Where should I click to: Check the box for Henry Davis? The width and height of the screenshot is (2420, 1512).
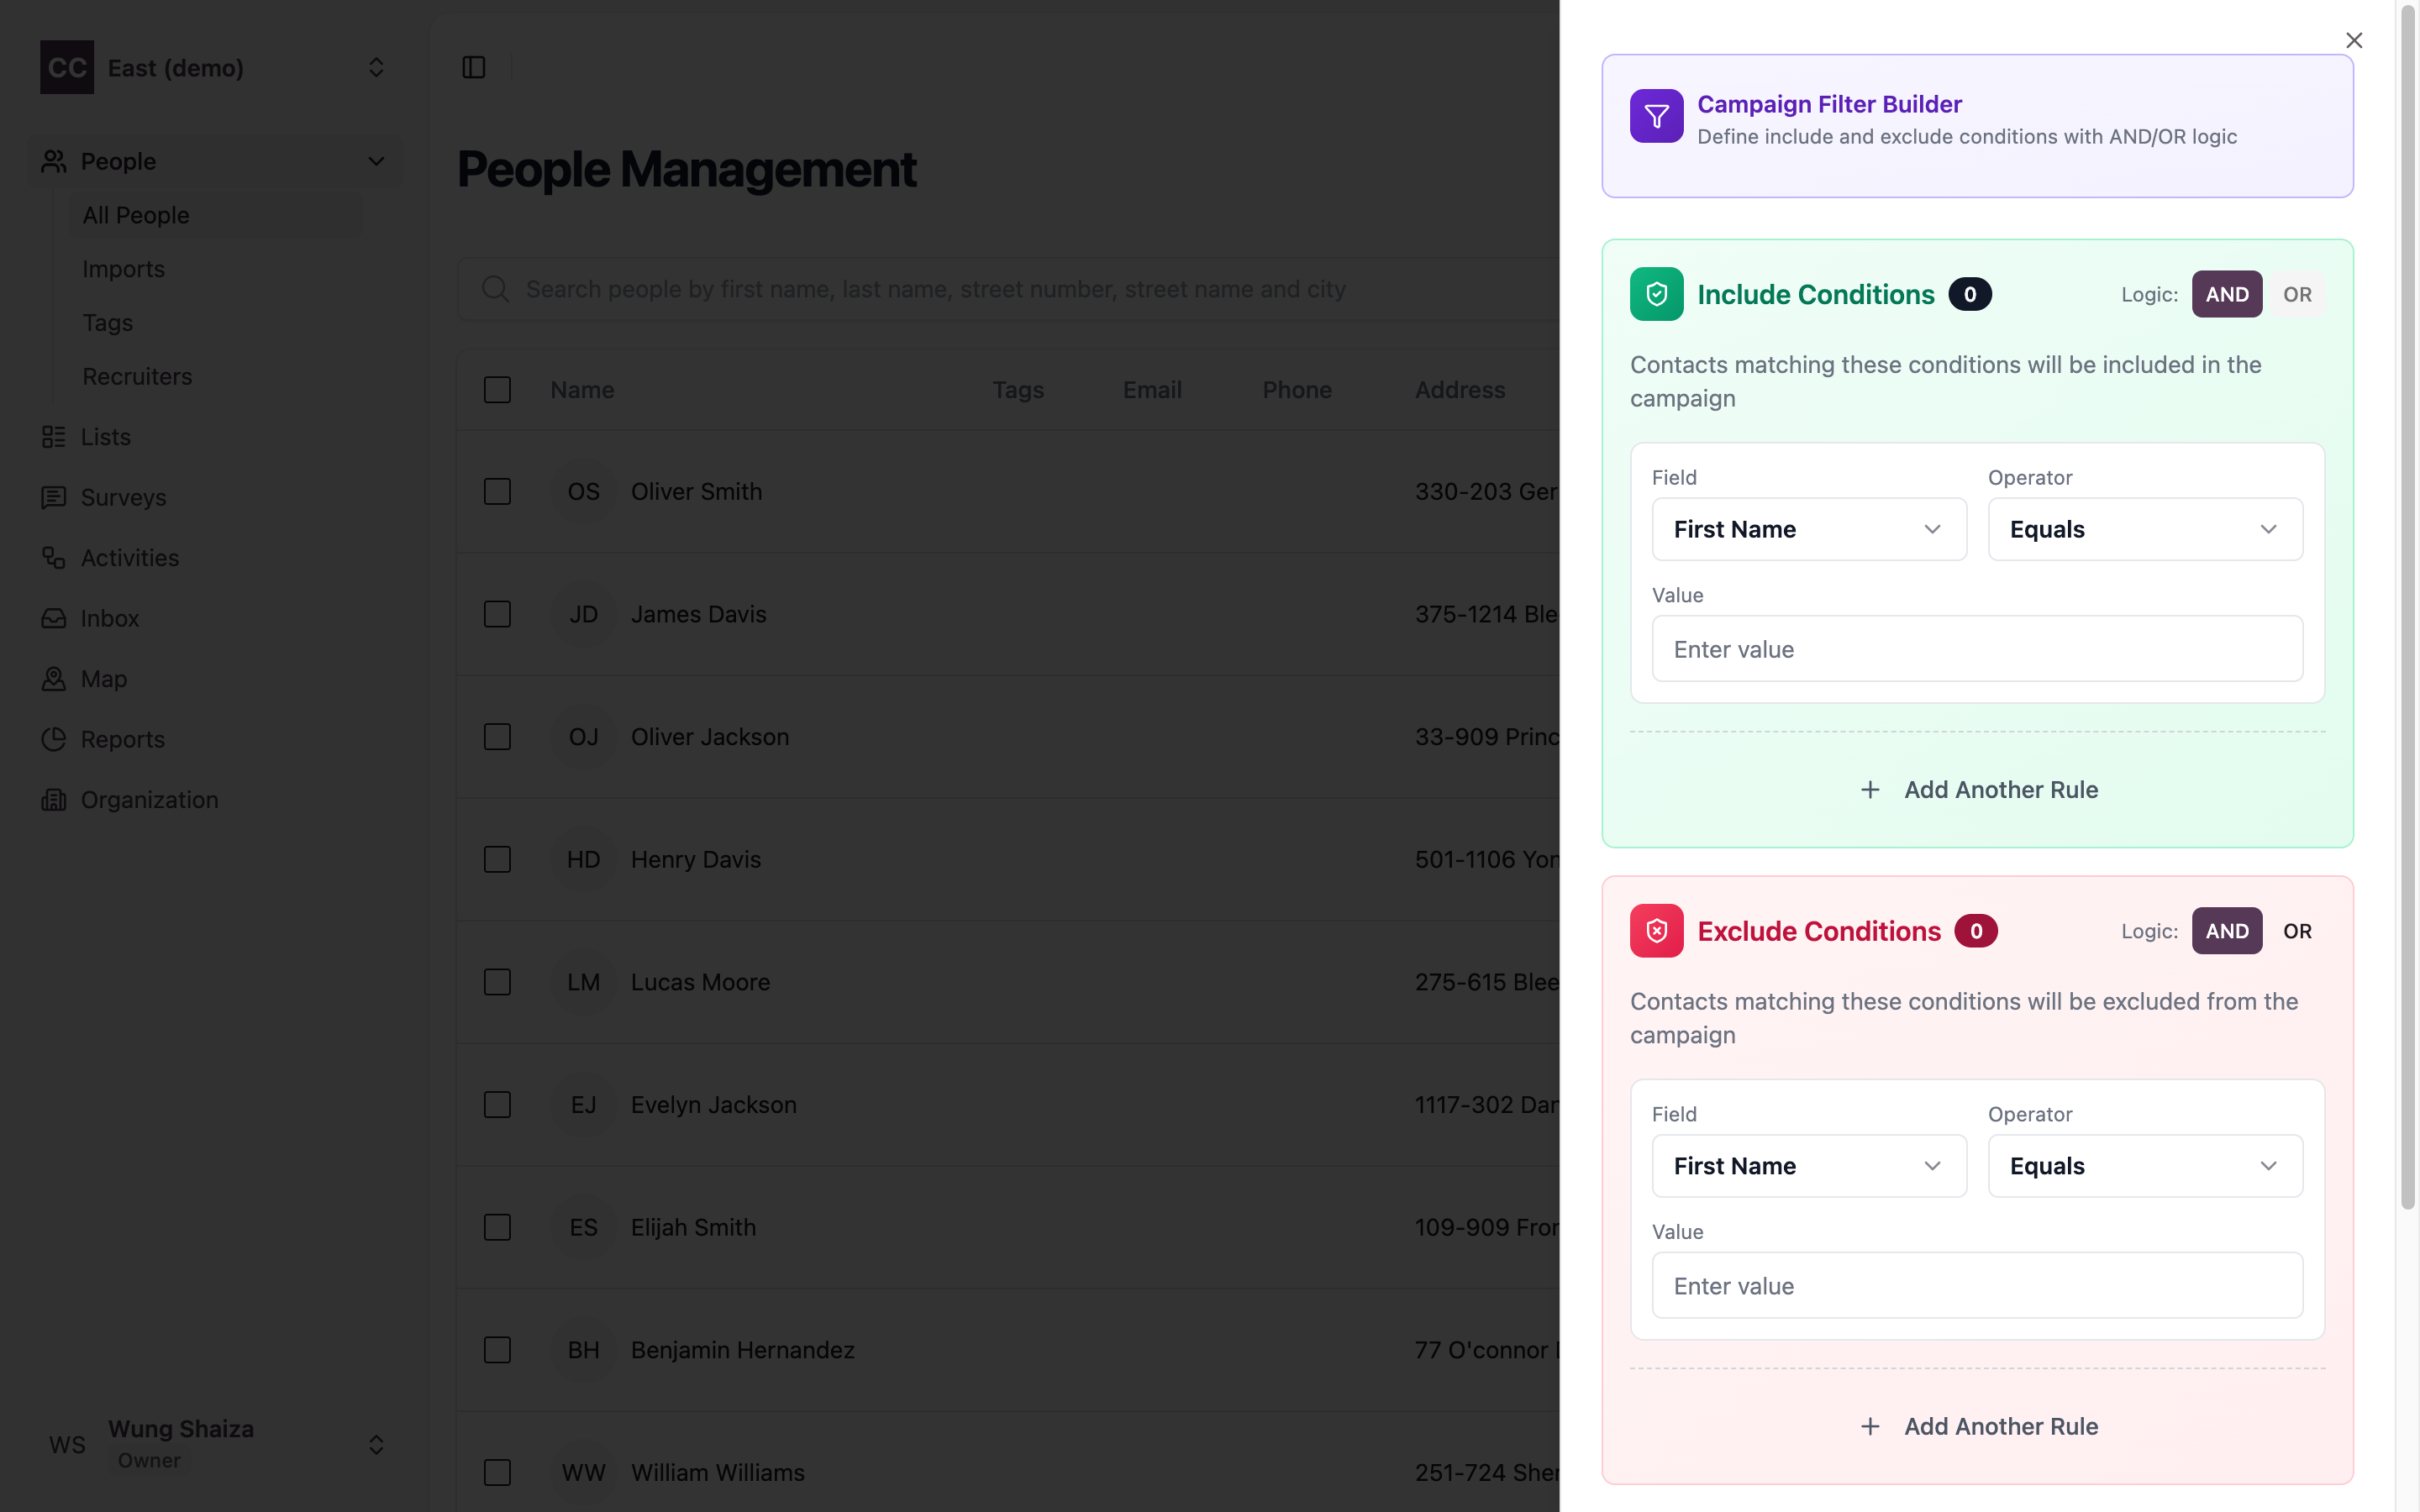pyautogui.click(x=497, y=860)
